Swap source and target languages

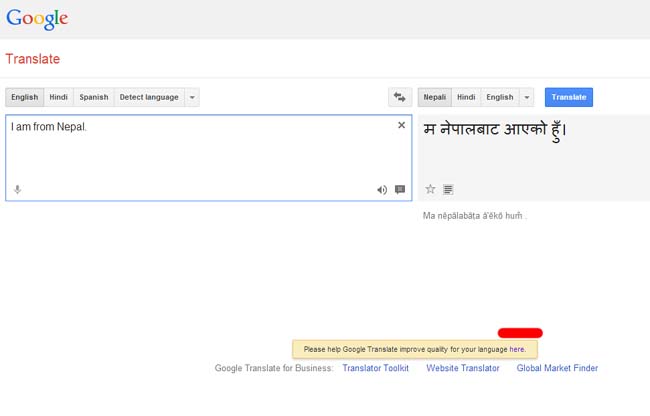click(x=400, y=97)
